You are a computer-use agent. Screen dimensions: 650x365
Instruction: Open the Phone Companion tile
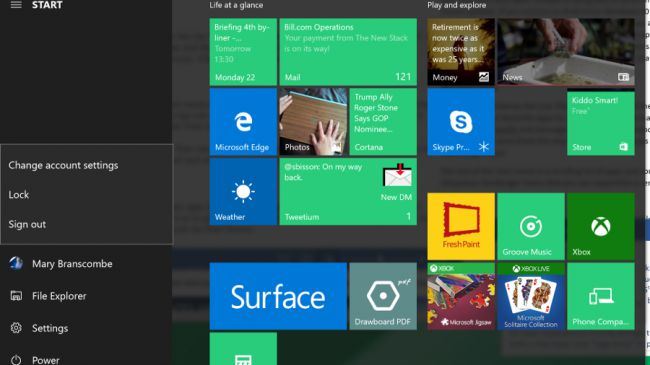click(x=601, y=296)
